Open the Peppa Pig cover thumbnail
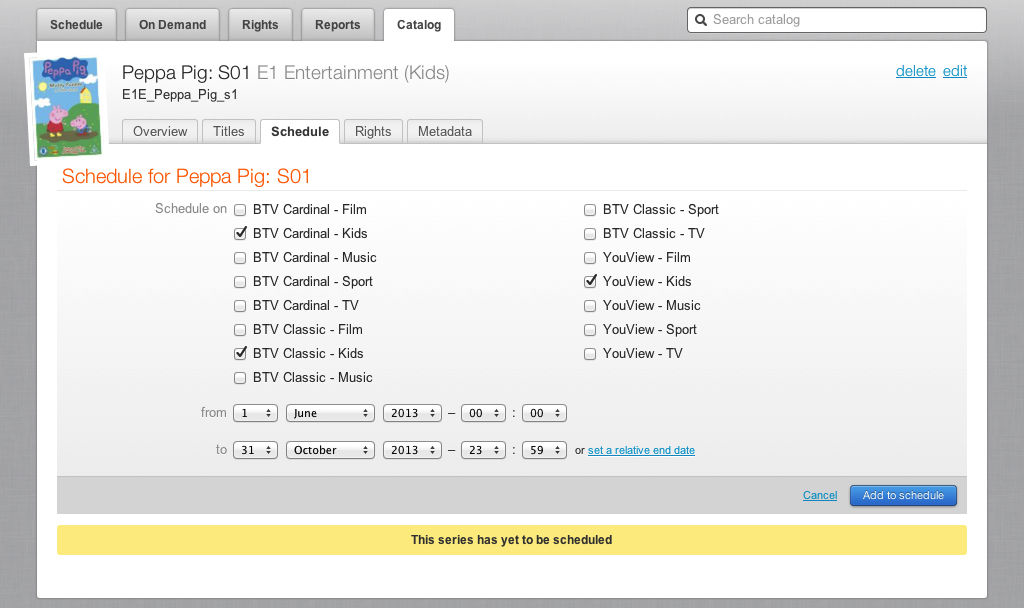 [66, 107]
